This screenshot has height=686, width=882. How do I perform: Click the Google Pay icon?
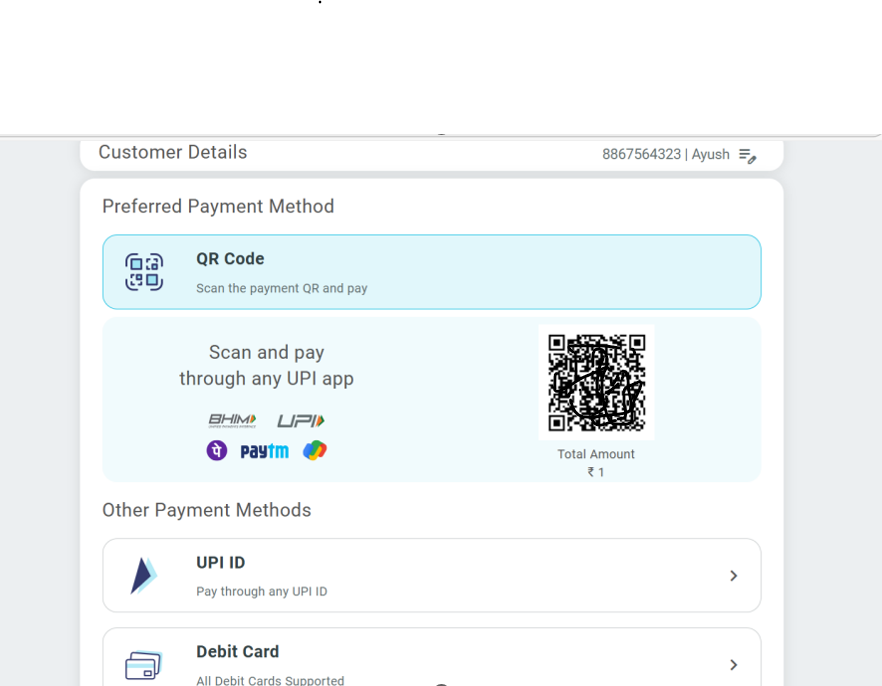[x=315, y=451]
